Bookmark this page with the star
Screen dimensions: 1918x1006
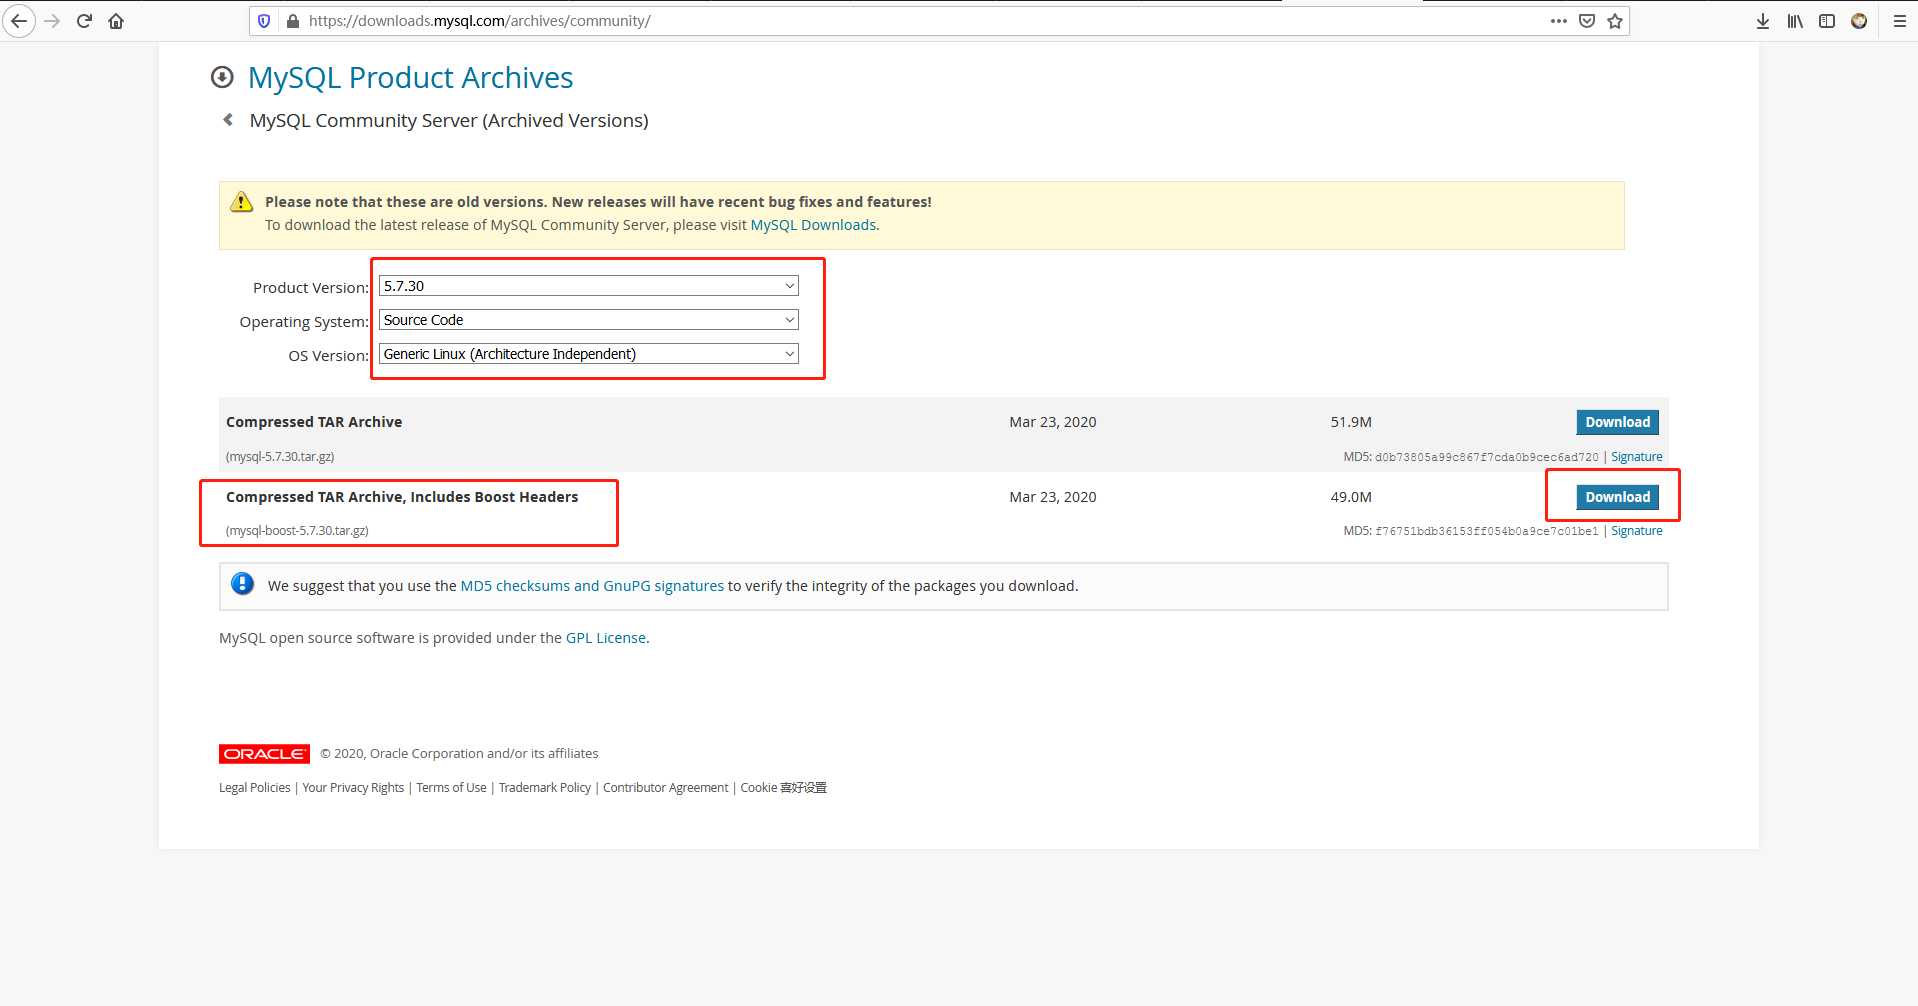(x=1615, y=21)
